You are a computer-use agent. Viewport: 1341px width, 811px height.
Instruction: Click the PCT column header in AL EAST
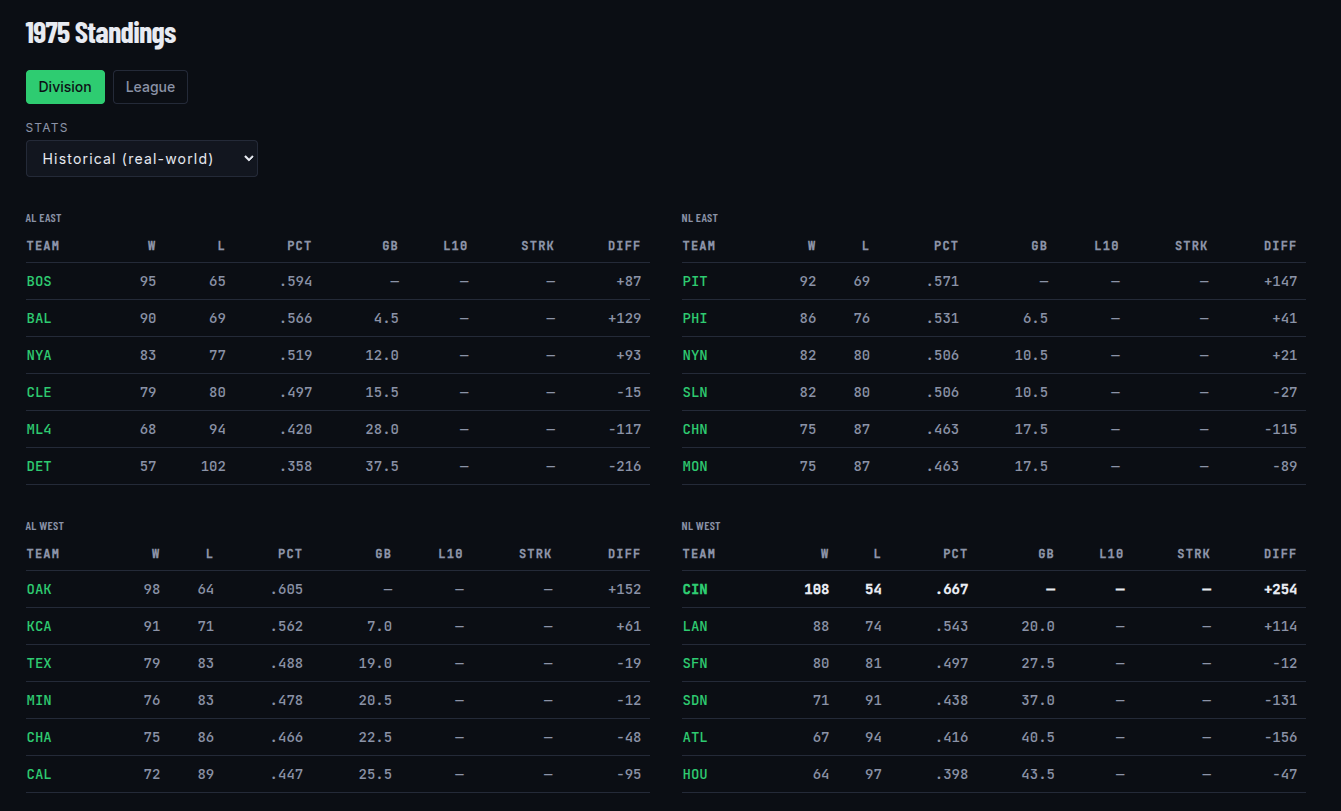click(300, 246)
